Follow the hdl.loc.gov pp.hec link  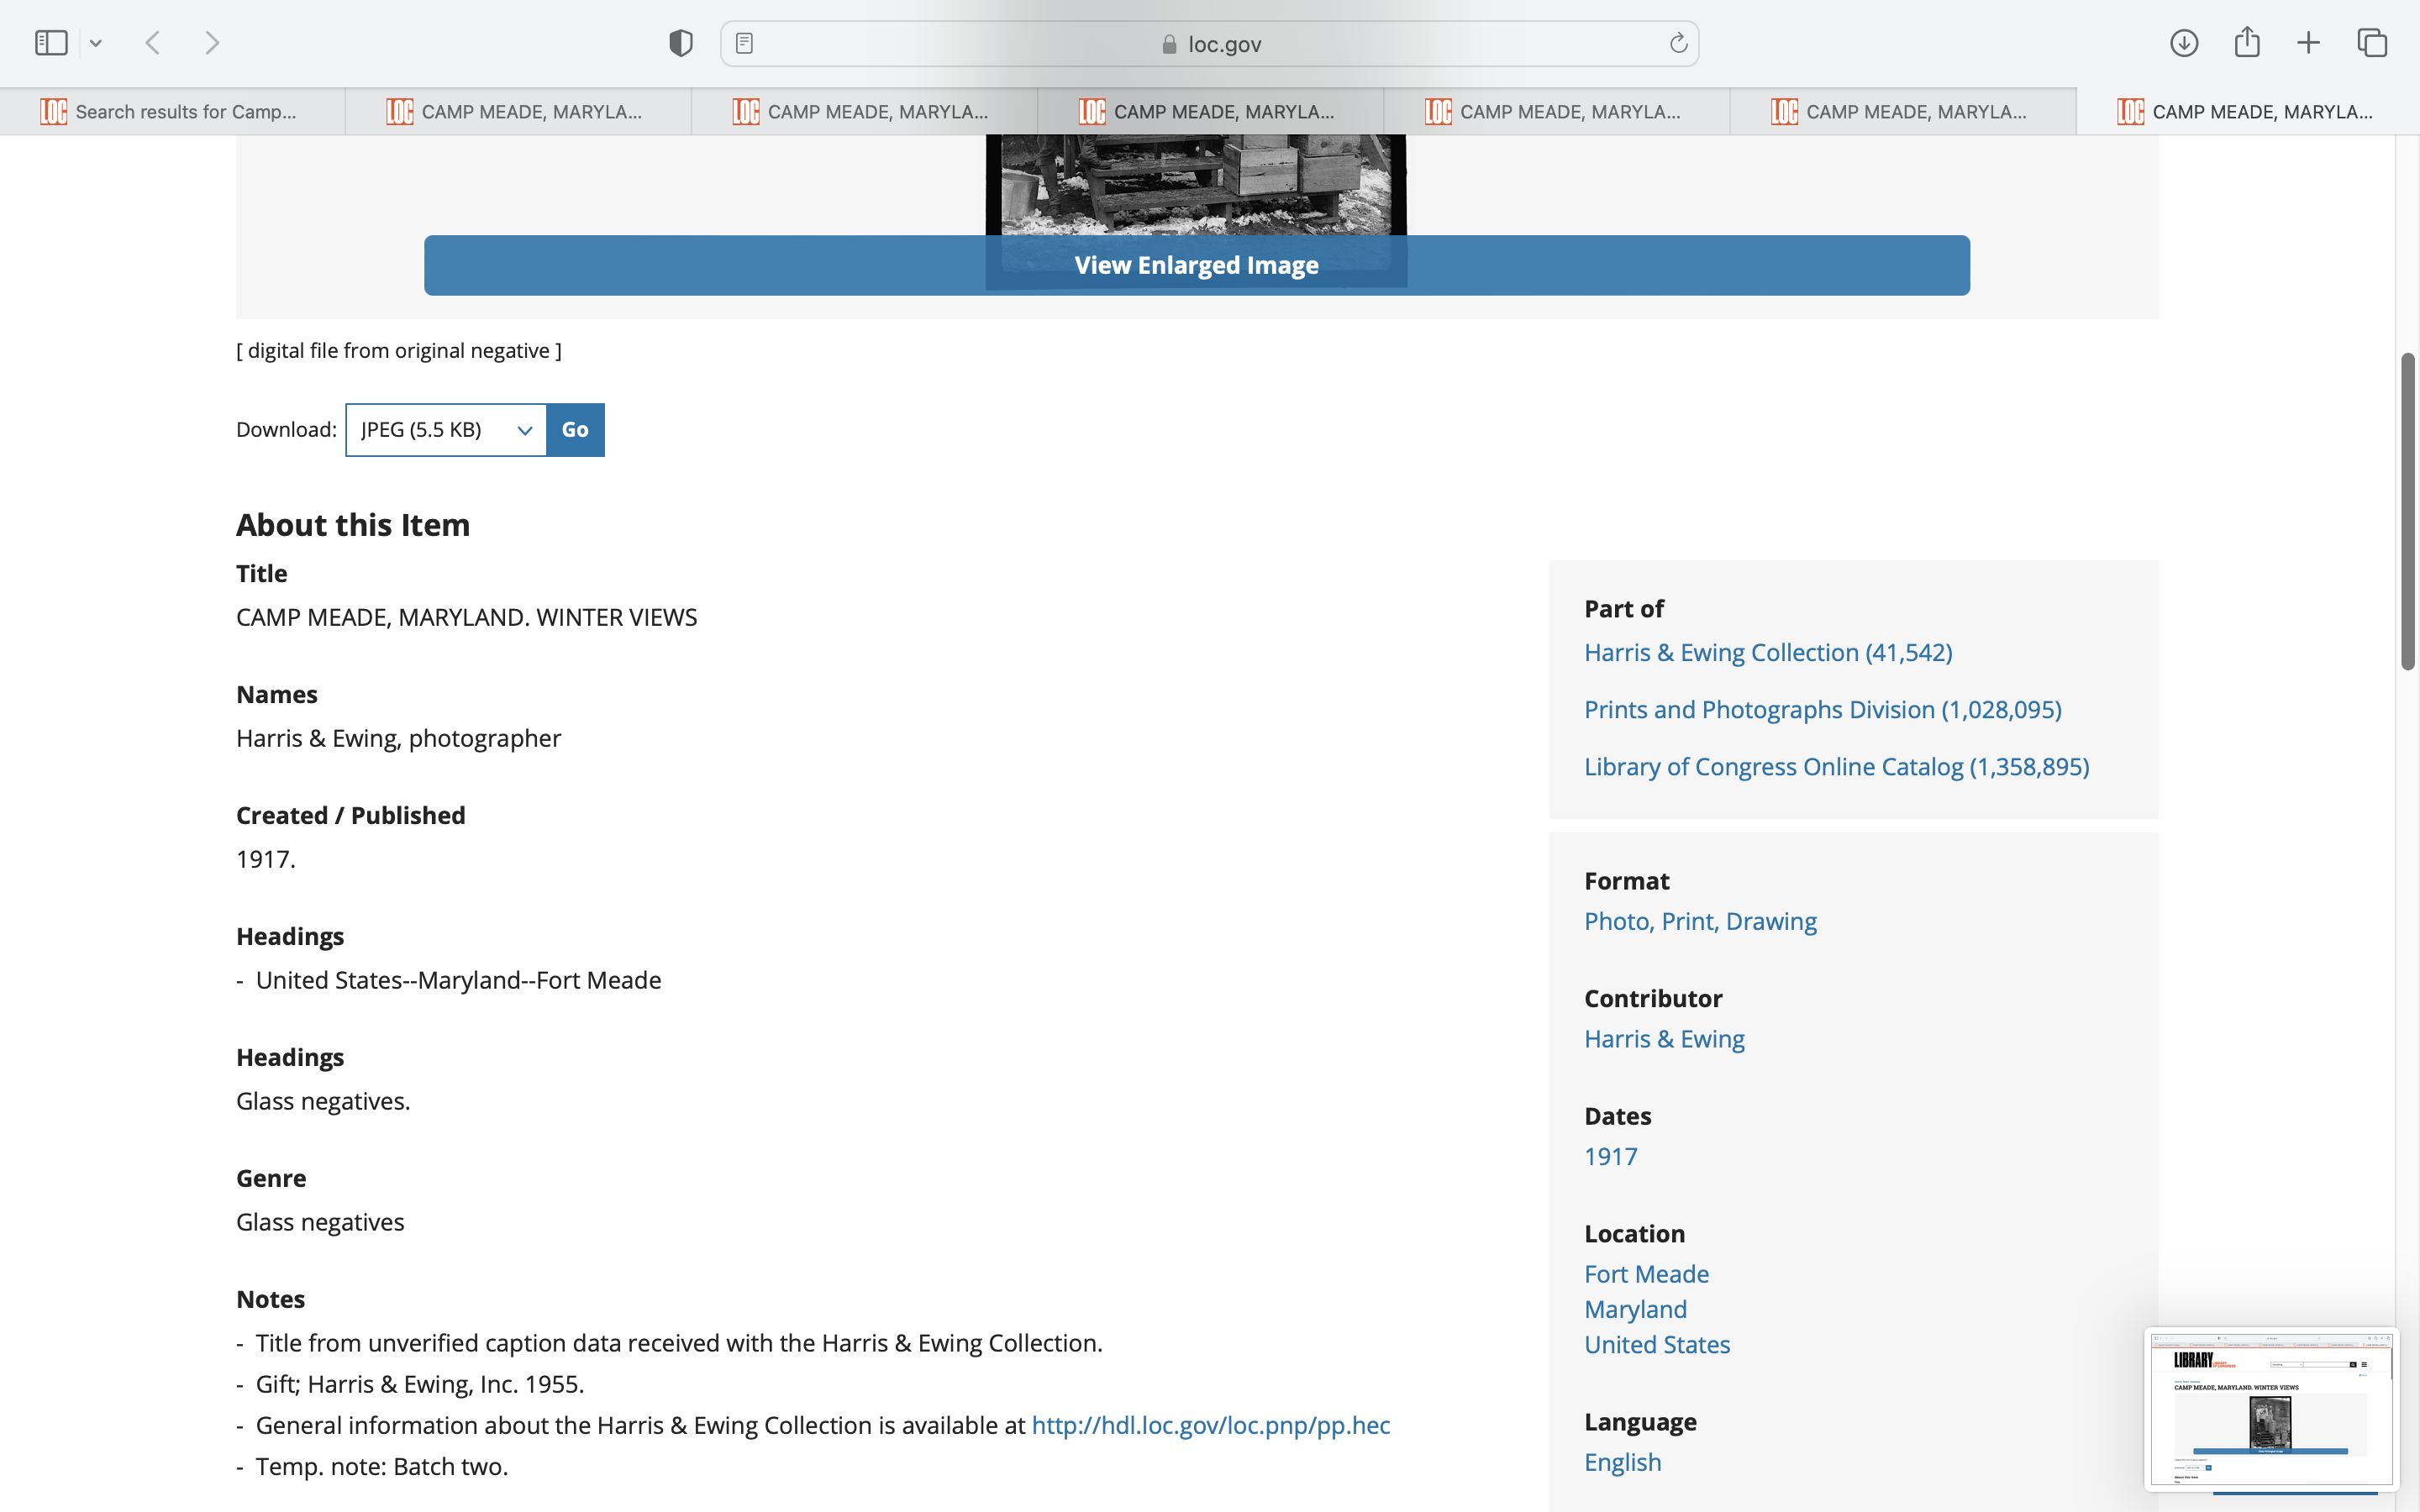coord(1210,1425)
